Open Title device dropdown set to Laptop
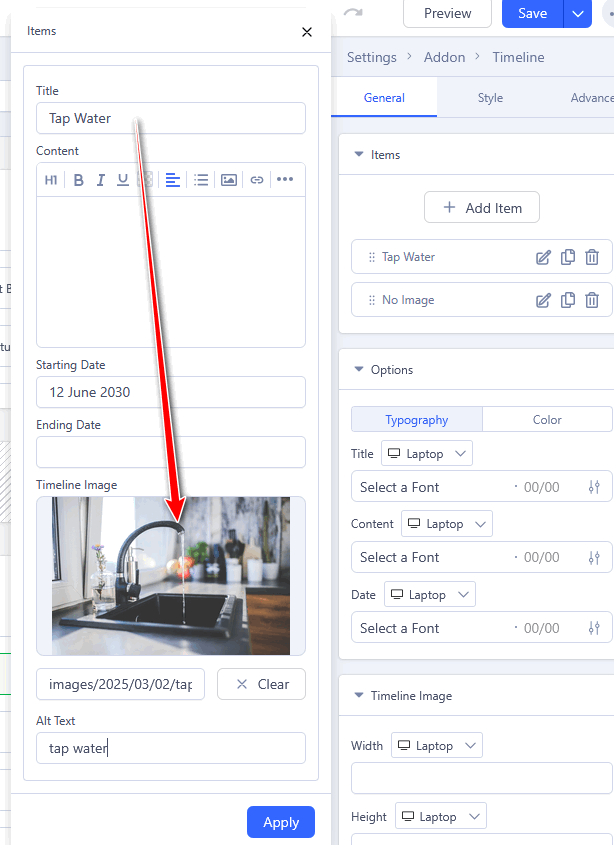Screen dimensions: 614x845 click(427, 453)
